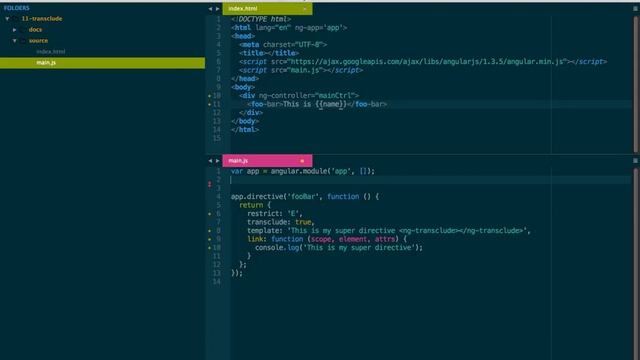Collapse the source folder
This screenshot has width=640, height=360.
point(15,41)
